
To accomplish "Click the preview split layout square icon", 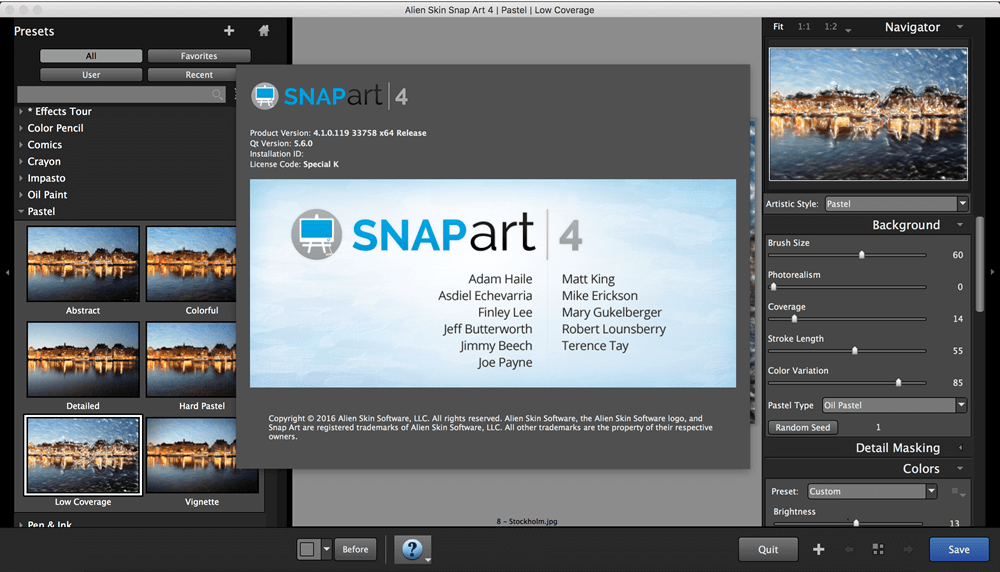I will pyautogui.click(x=307, y=549).
